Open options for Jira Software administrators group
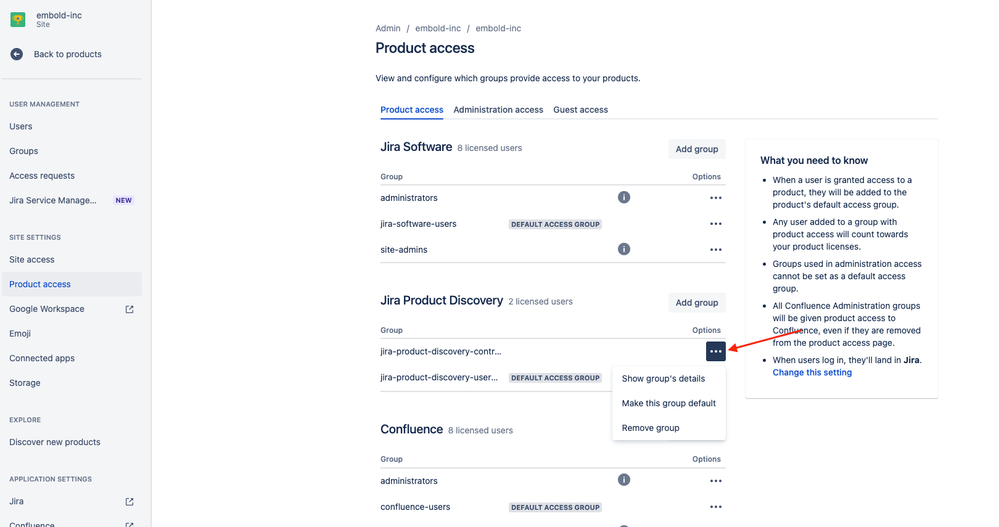 [x=715, y=198]
